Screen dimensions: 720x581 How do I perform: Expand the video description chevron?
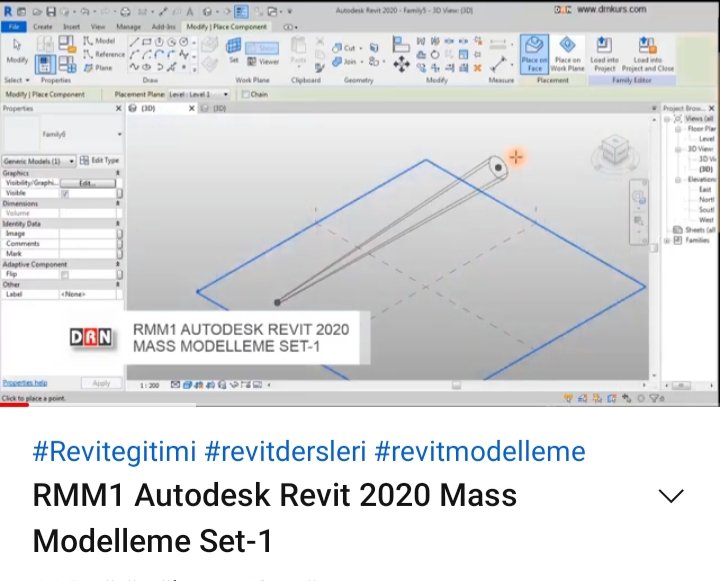click(x=671, y=496)
